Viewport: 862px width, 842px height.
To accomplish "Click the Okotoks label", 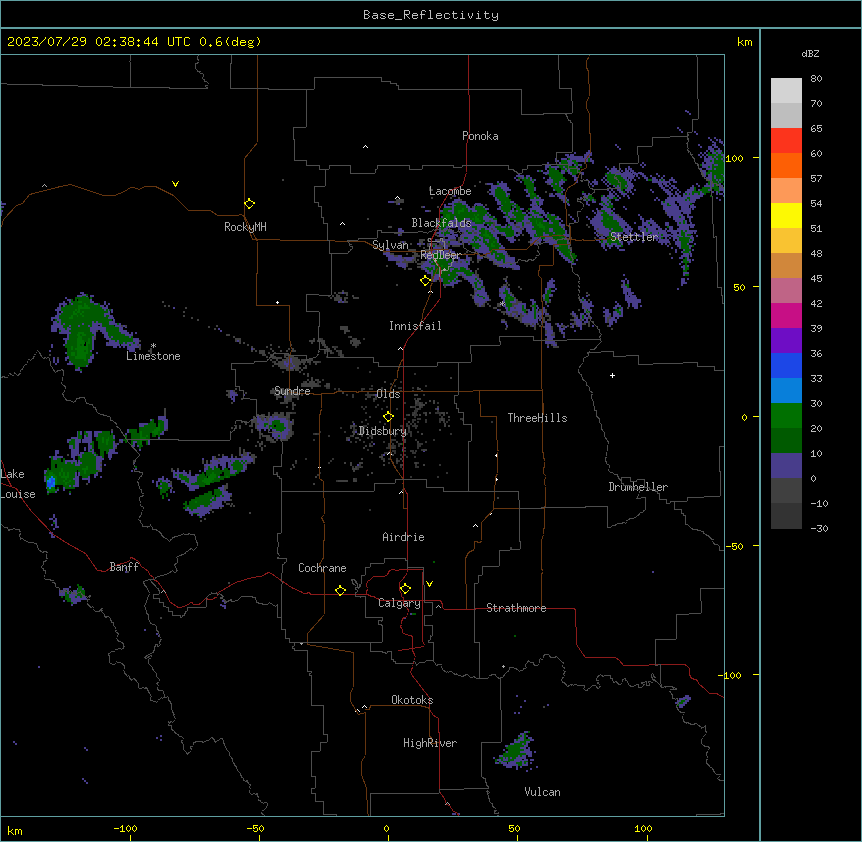I will point(412,700).
